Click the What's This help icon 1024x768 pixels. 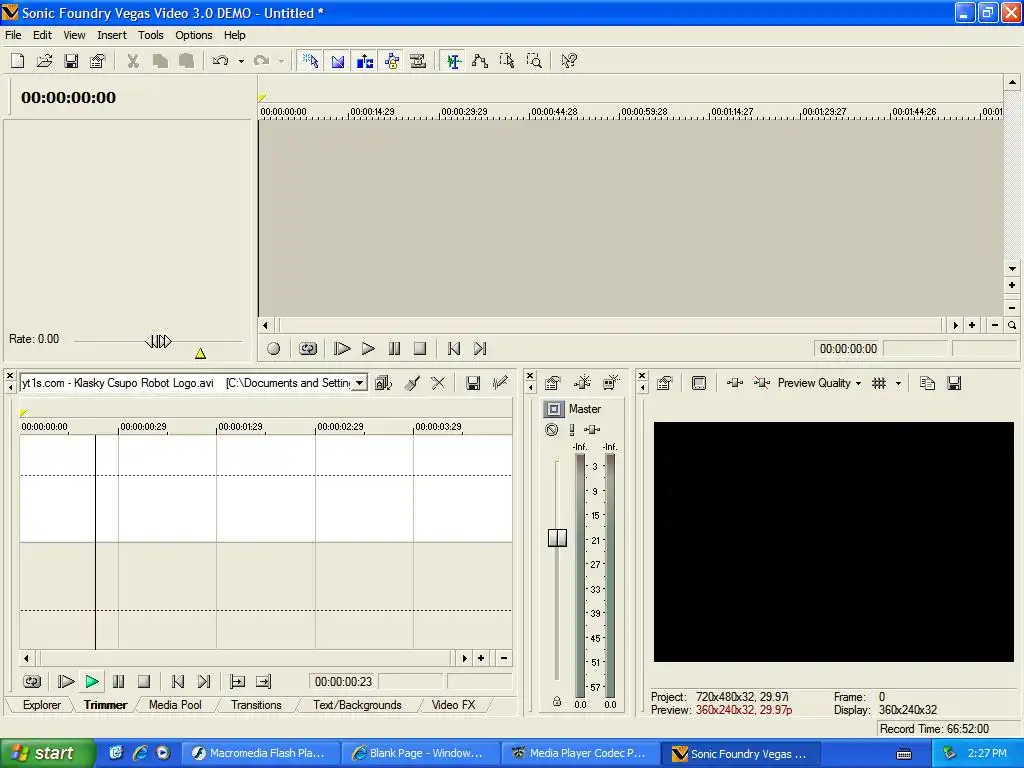[x=569, y=61]
